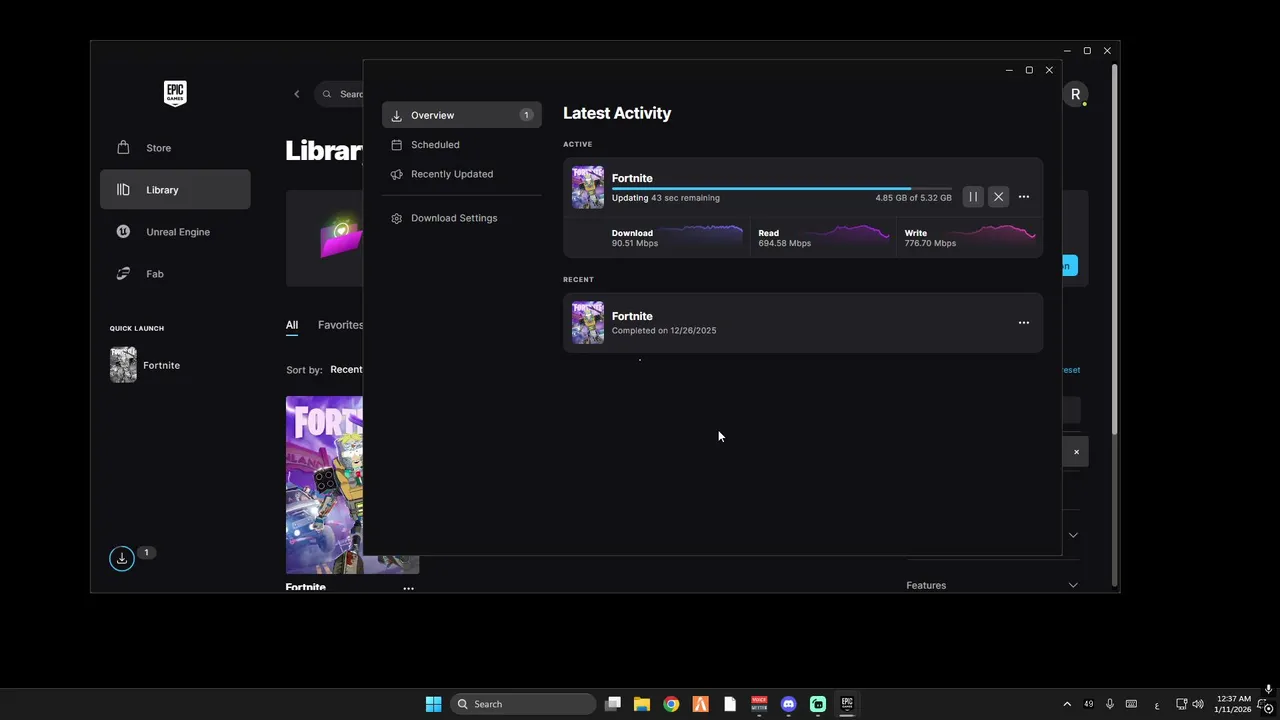Open Fab in the sidebar

(175, 274)
